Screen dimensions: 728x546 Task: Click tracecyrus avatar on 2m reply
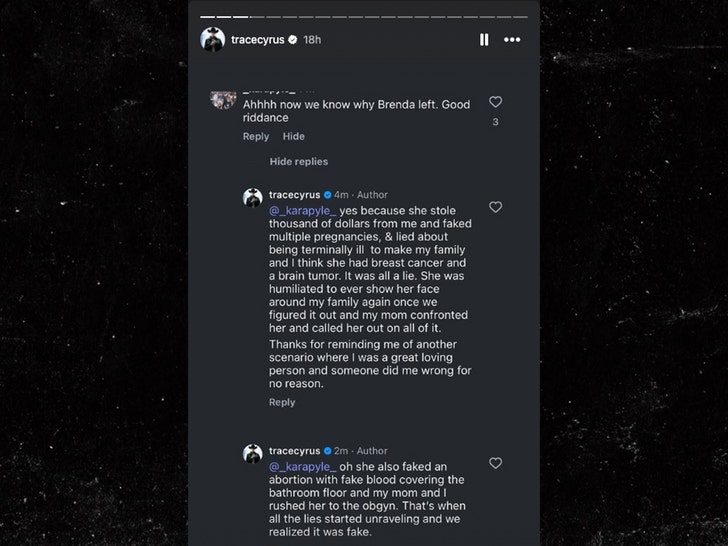[x=253, y=453]
